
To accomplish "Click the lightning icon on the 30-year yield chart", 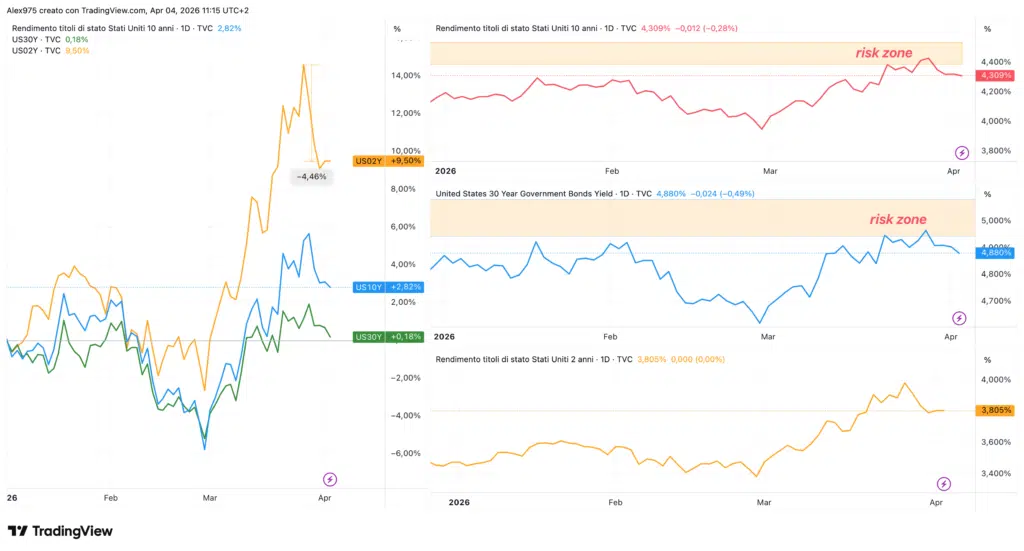I will pos(959,318).
